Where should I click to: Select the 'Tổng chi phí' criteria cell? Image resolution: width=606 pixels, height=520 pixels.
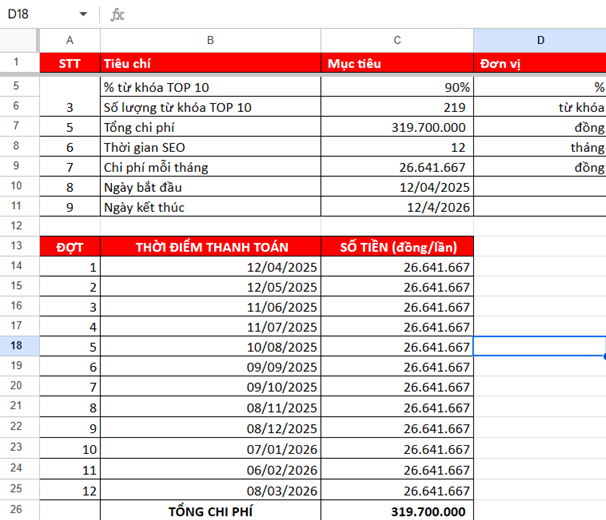pyautogui.click(x=211, y=127)
